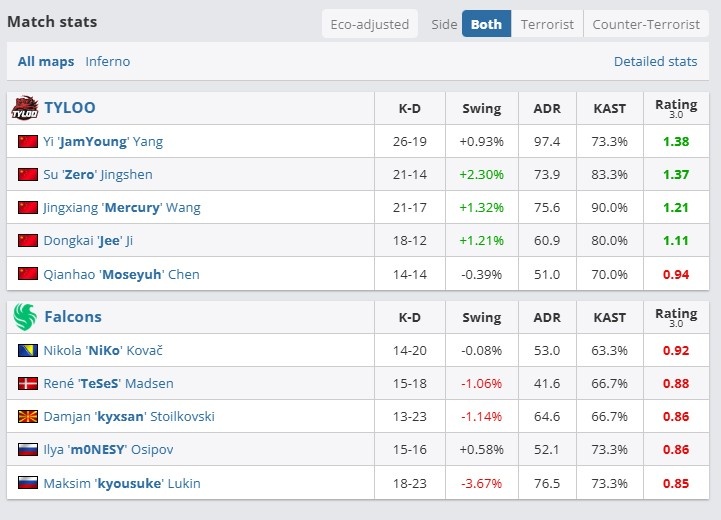Image resolution: width=721 pixels, height=520 pixels.
Task: Switch side filter to Terrorist
Action: click(547, 24)
